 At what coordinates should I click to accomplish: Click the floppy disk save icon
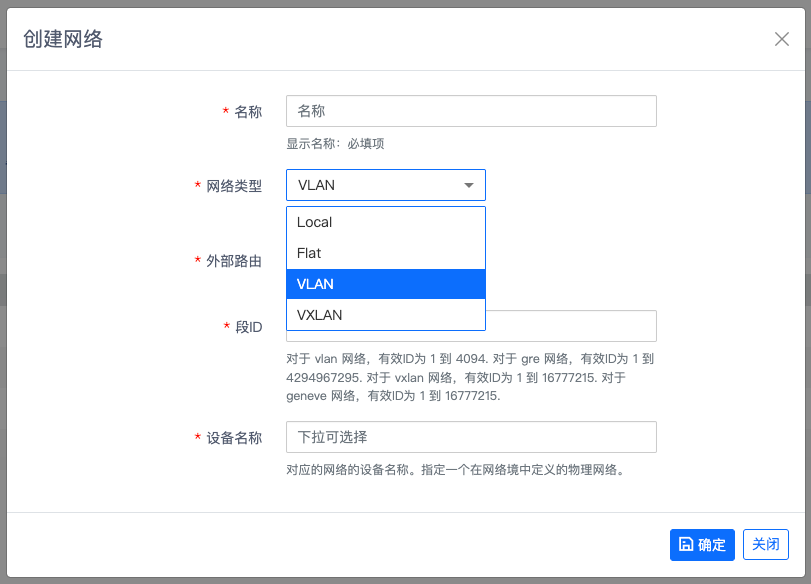[686, 545]
